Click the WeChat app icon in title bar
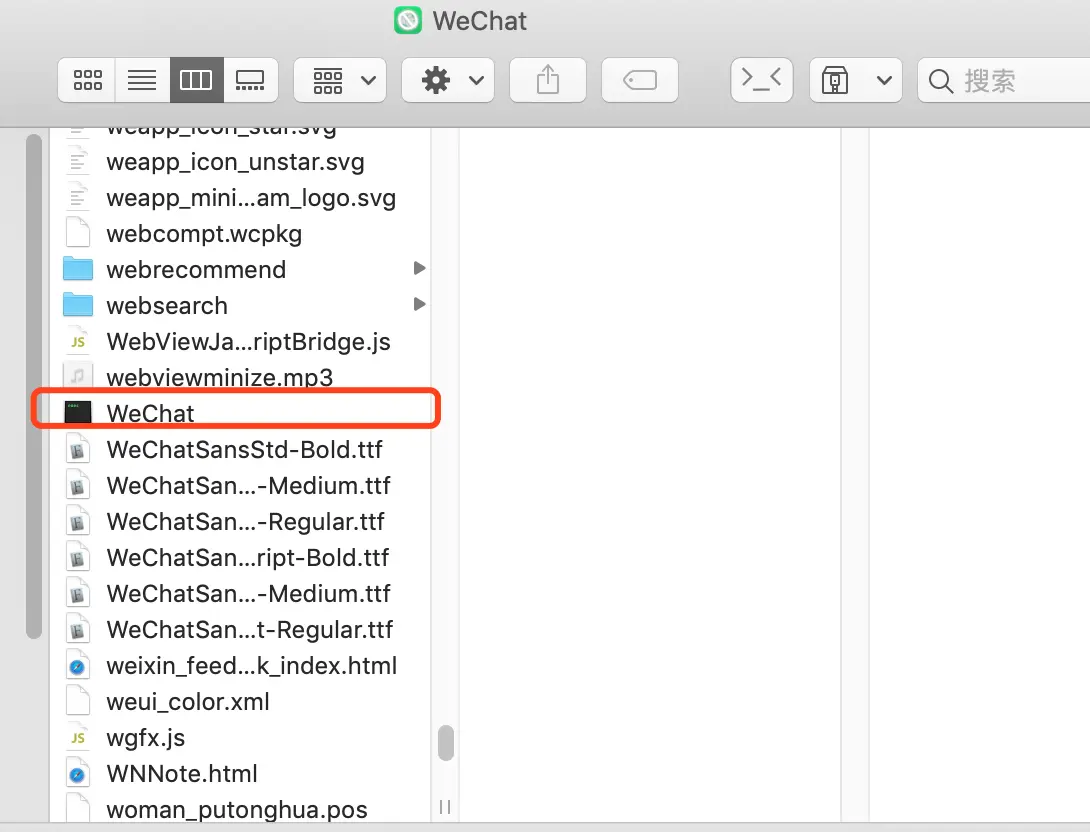This screenshot has height=832, width=1090. pos(408,20)
